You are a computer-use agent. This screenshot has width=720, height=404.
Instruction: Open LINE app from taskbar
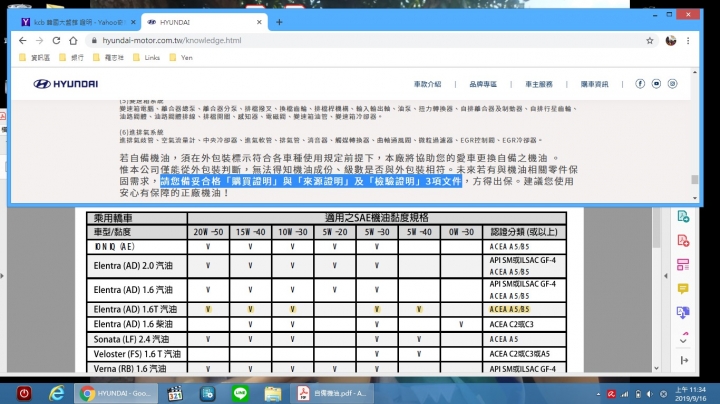[x=240, y=393]
